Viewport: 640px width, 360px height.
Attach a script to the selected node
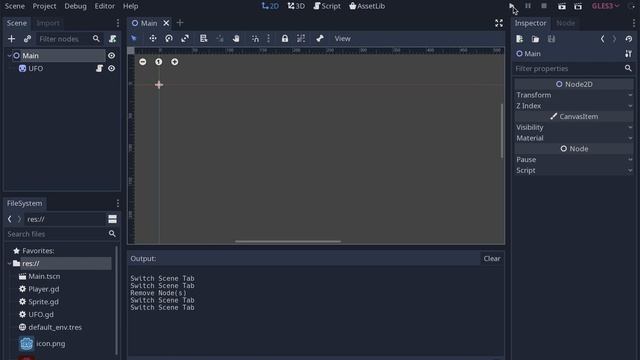pyautogui.click(x=112, y=39)
